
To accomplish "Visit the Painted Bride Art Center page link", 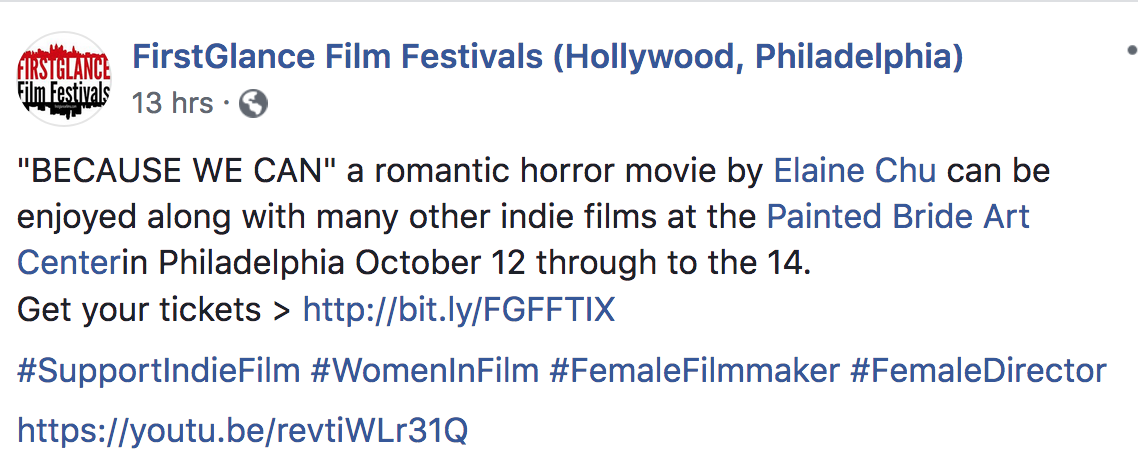I will pyautogui.click(x=898, y=216).
